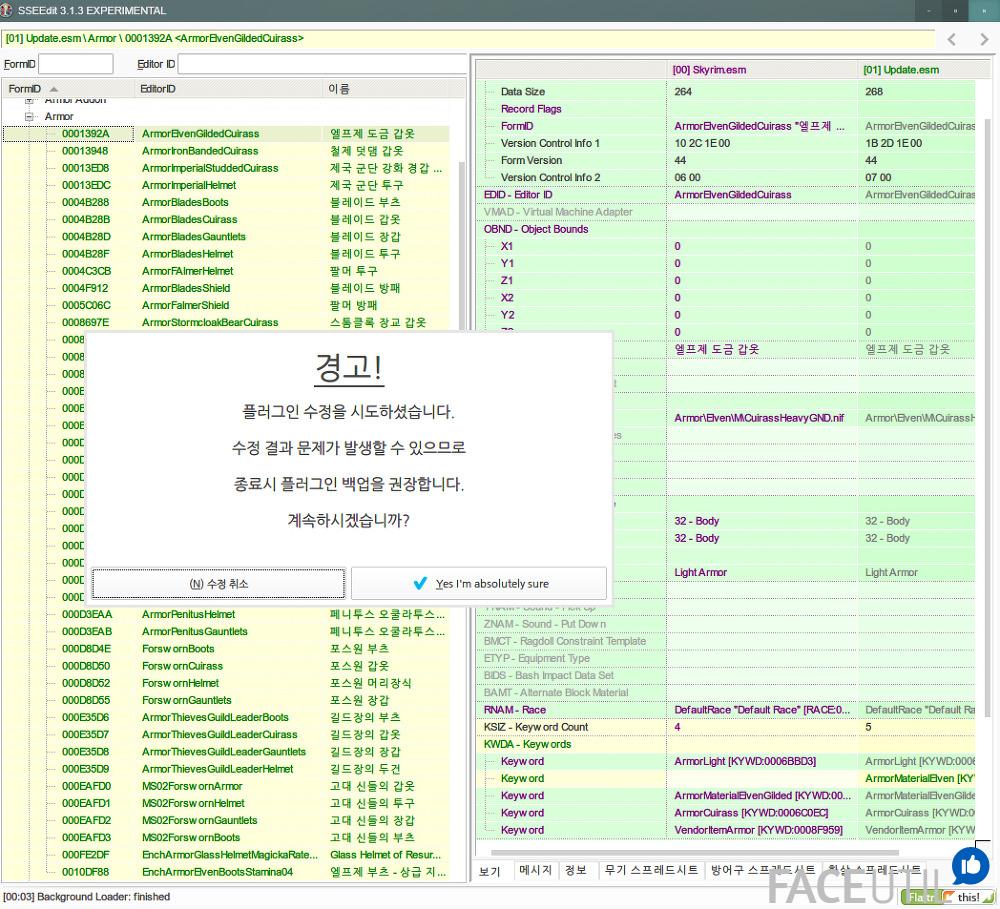The image size is (1000, 909).
Task: Click the [01] Update.esm column header
Action: pos(901,70)
